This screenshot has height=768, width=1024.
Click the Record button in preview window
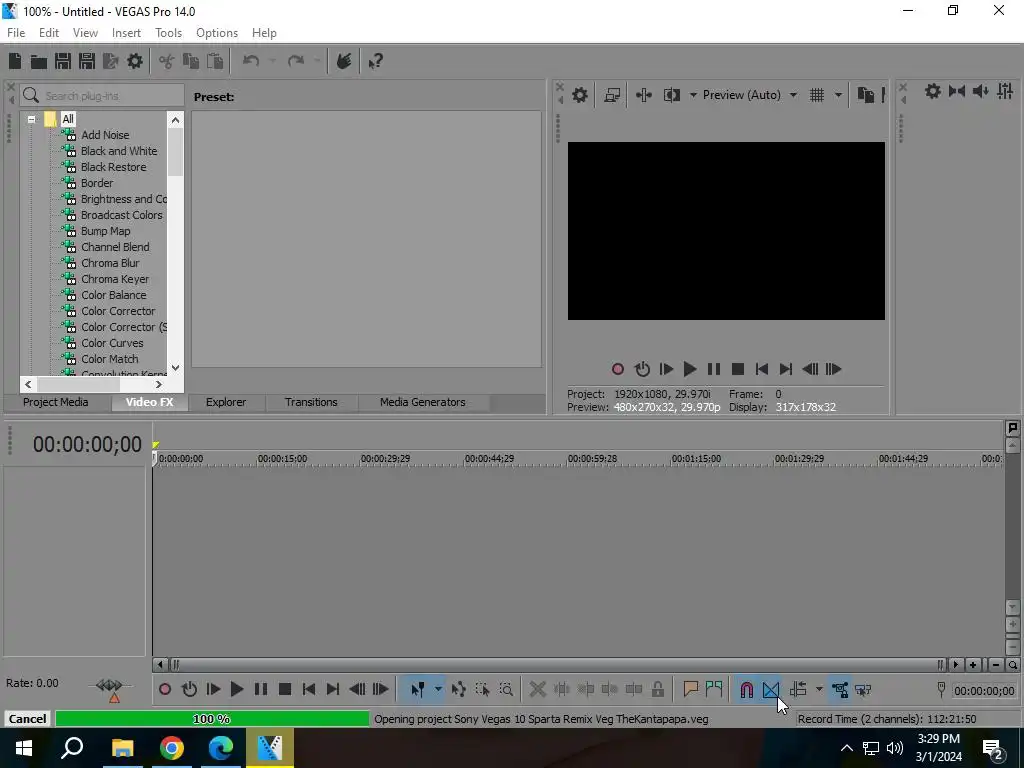(618, 370)
